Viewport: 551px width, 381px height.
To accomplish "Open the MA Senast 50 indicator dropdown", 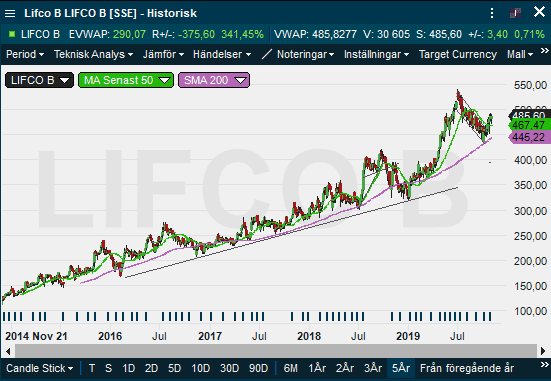I will tap(126, 80).
